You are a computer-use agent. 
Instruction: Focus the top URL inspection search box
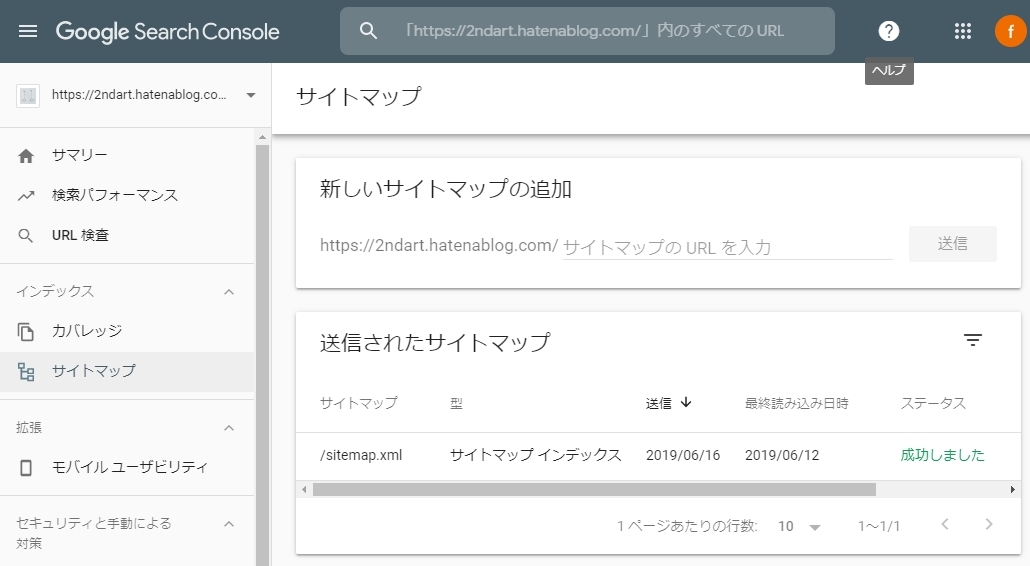[x=587, y=31]
